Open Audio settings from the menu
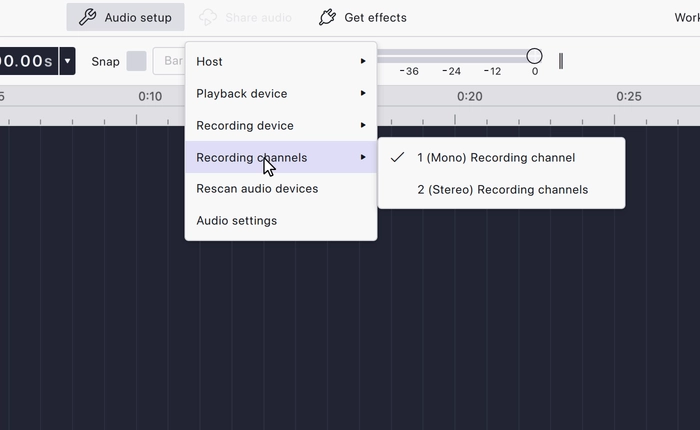The width and height of the screenshot is (700, 430). pyautogui.click(x=281, y=221)
